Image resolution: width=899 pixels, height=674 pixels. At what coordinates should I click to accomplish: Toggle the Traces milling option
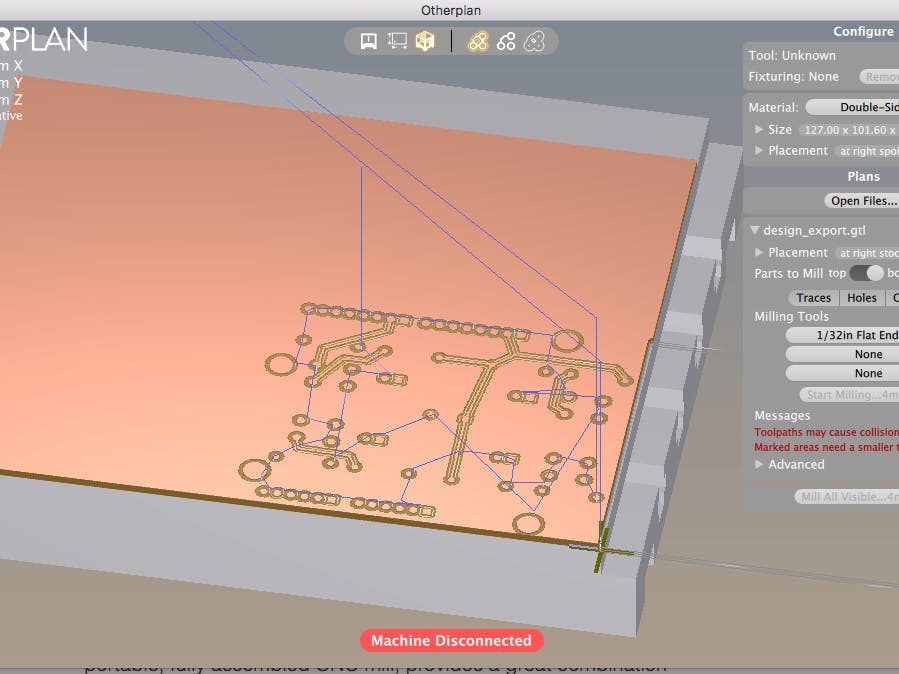[812, 297]
